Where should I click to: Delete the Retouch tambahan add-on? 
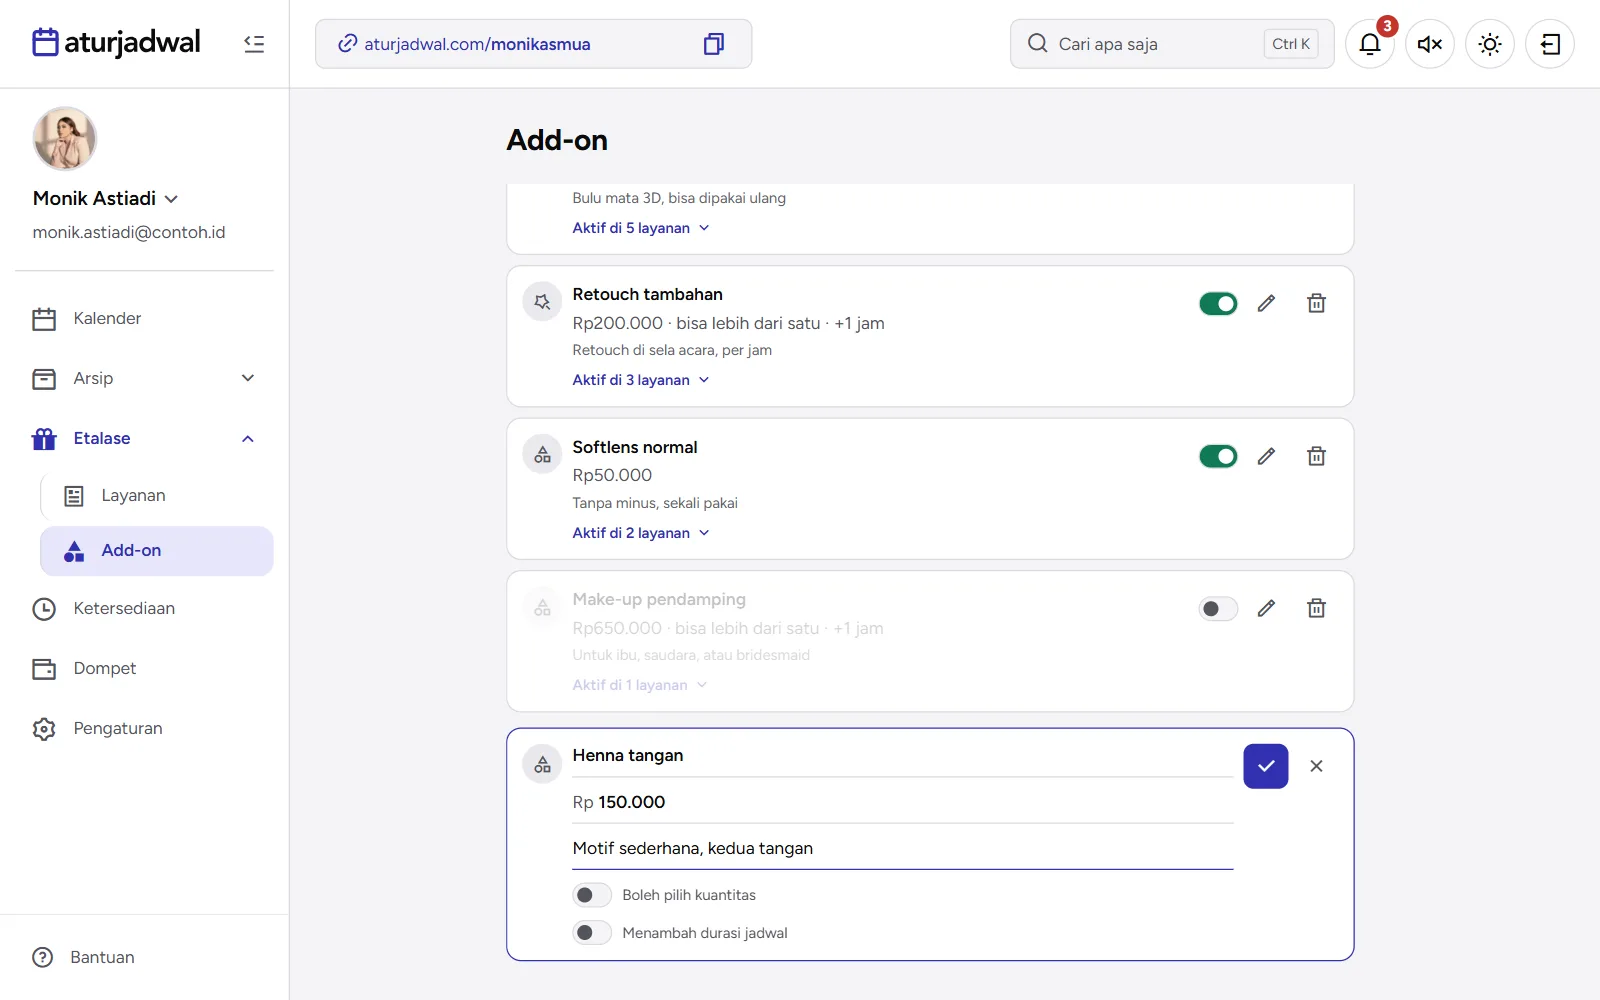[1316, 303]
